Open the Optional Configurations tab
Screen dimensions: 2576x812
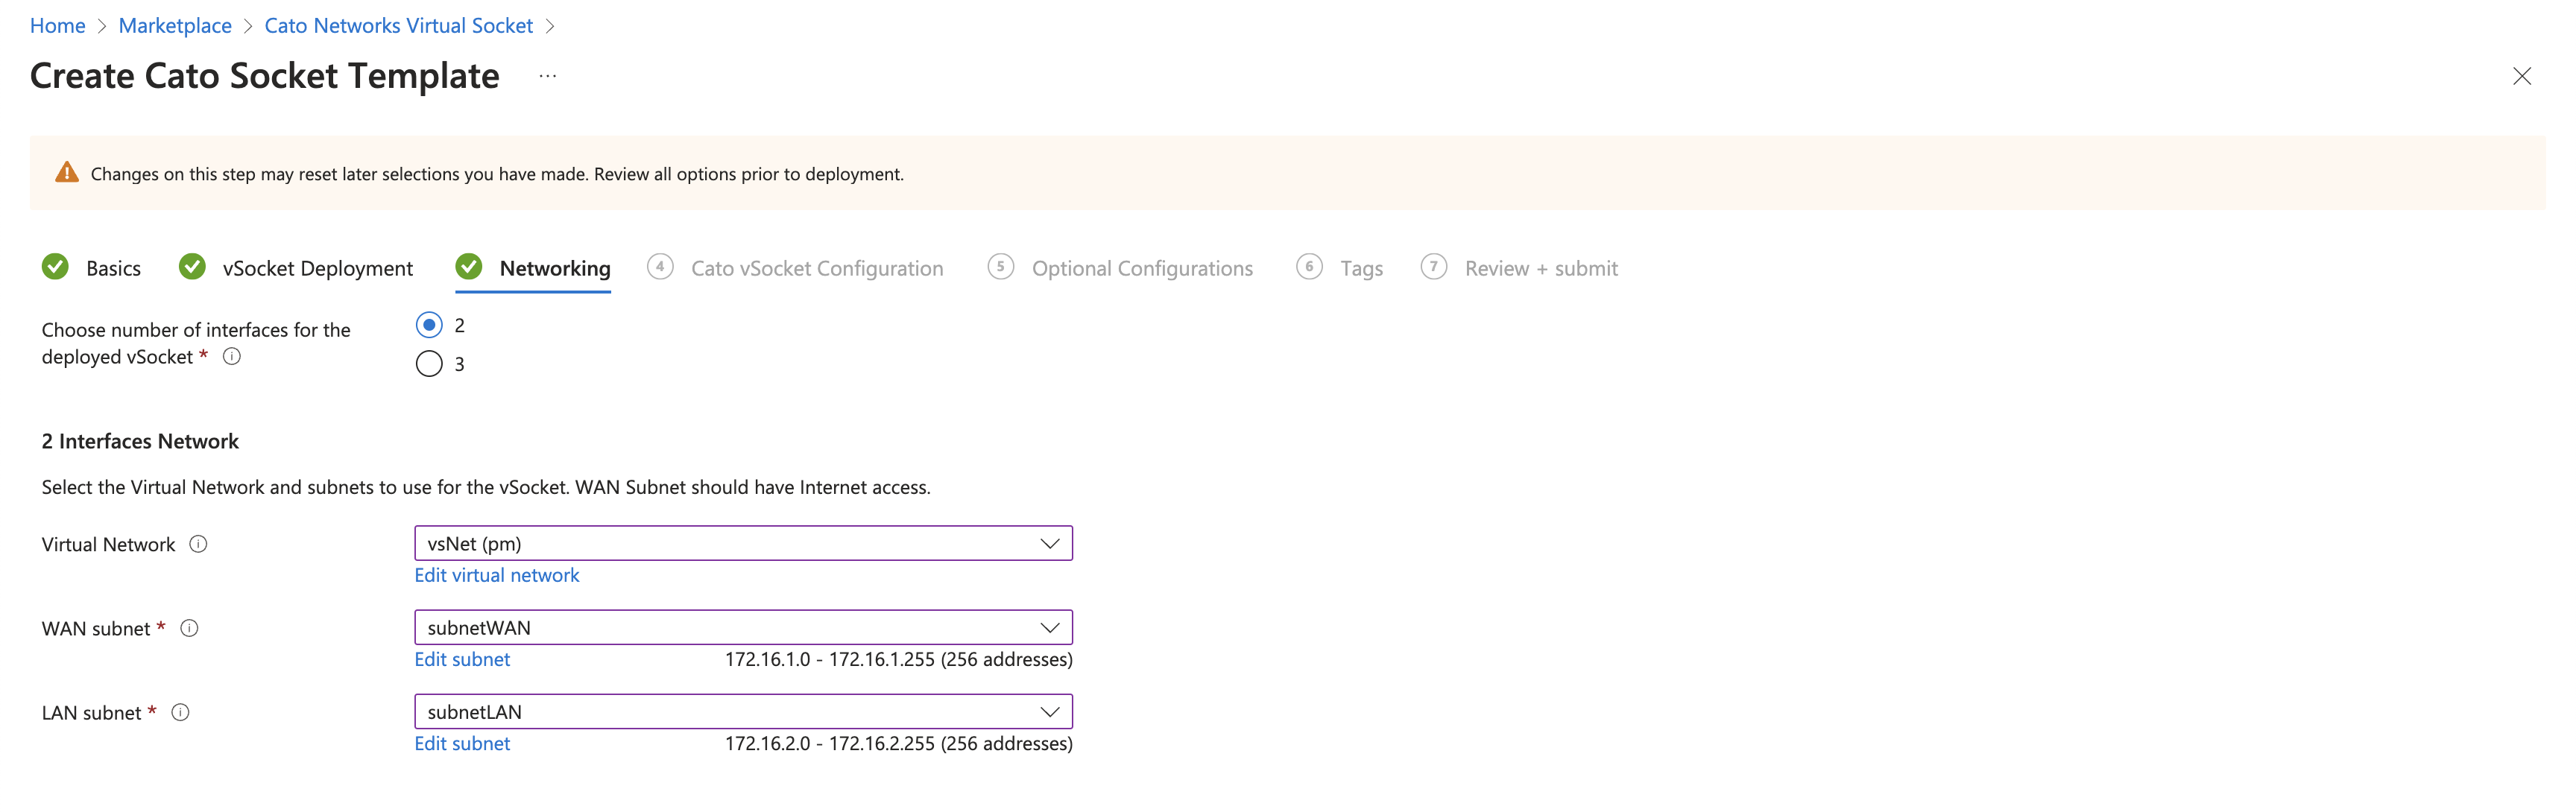(x=1141, y=268)
